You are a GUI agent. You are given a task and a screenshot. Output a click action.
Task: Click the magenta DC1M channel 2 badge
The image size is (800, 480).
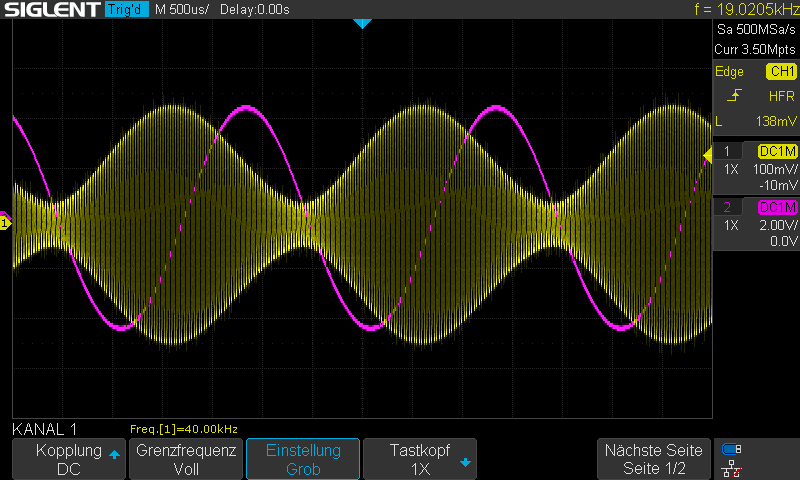click(x=777, y=207)
